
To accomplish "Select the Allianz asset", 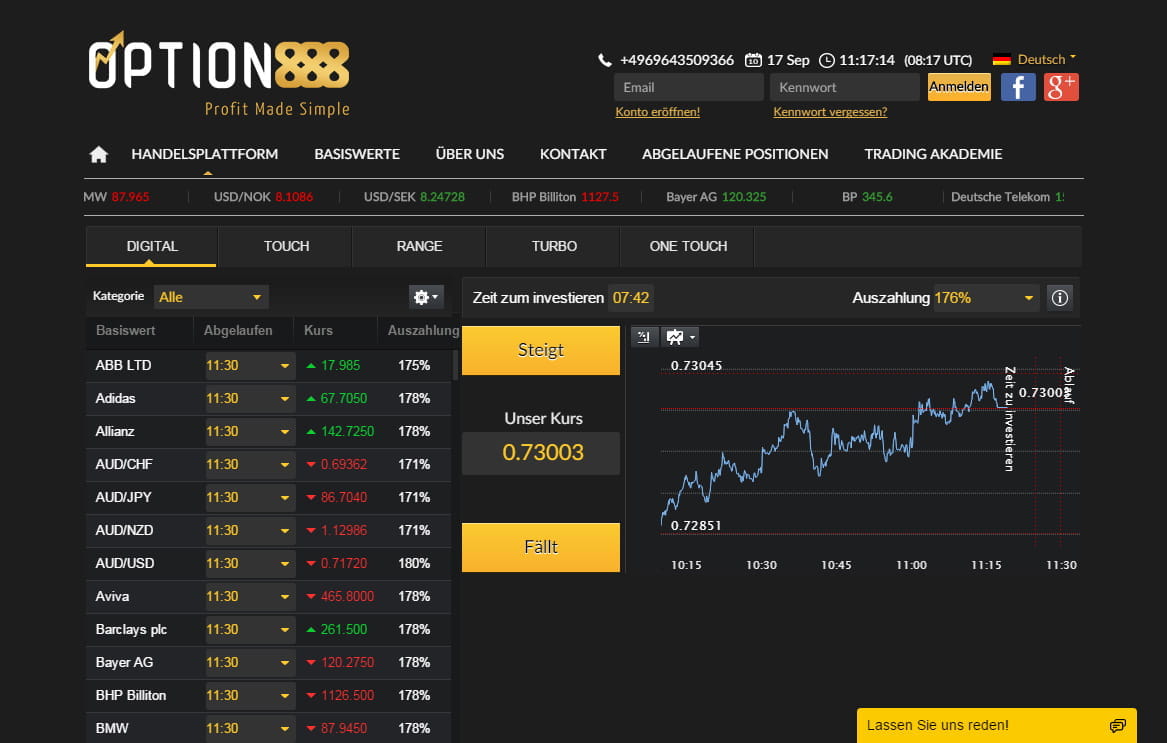I will [269, 431].
